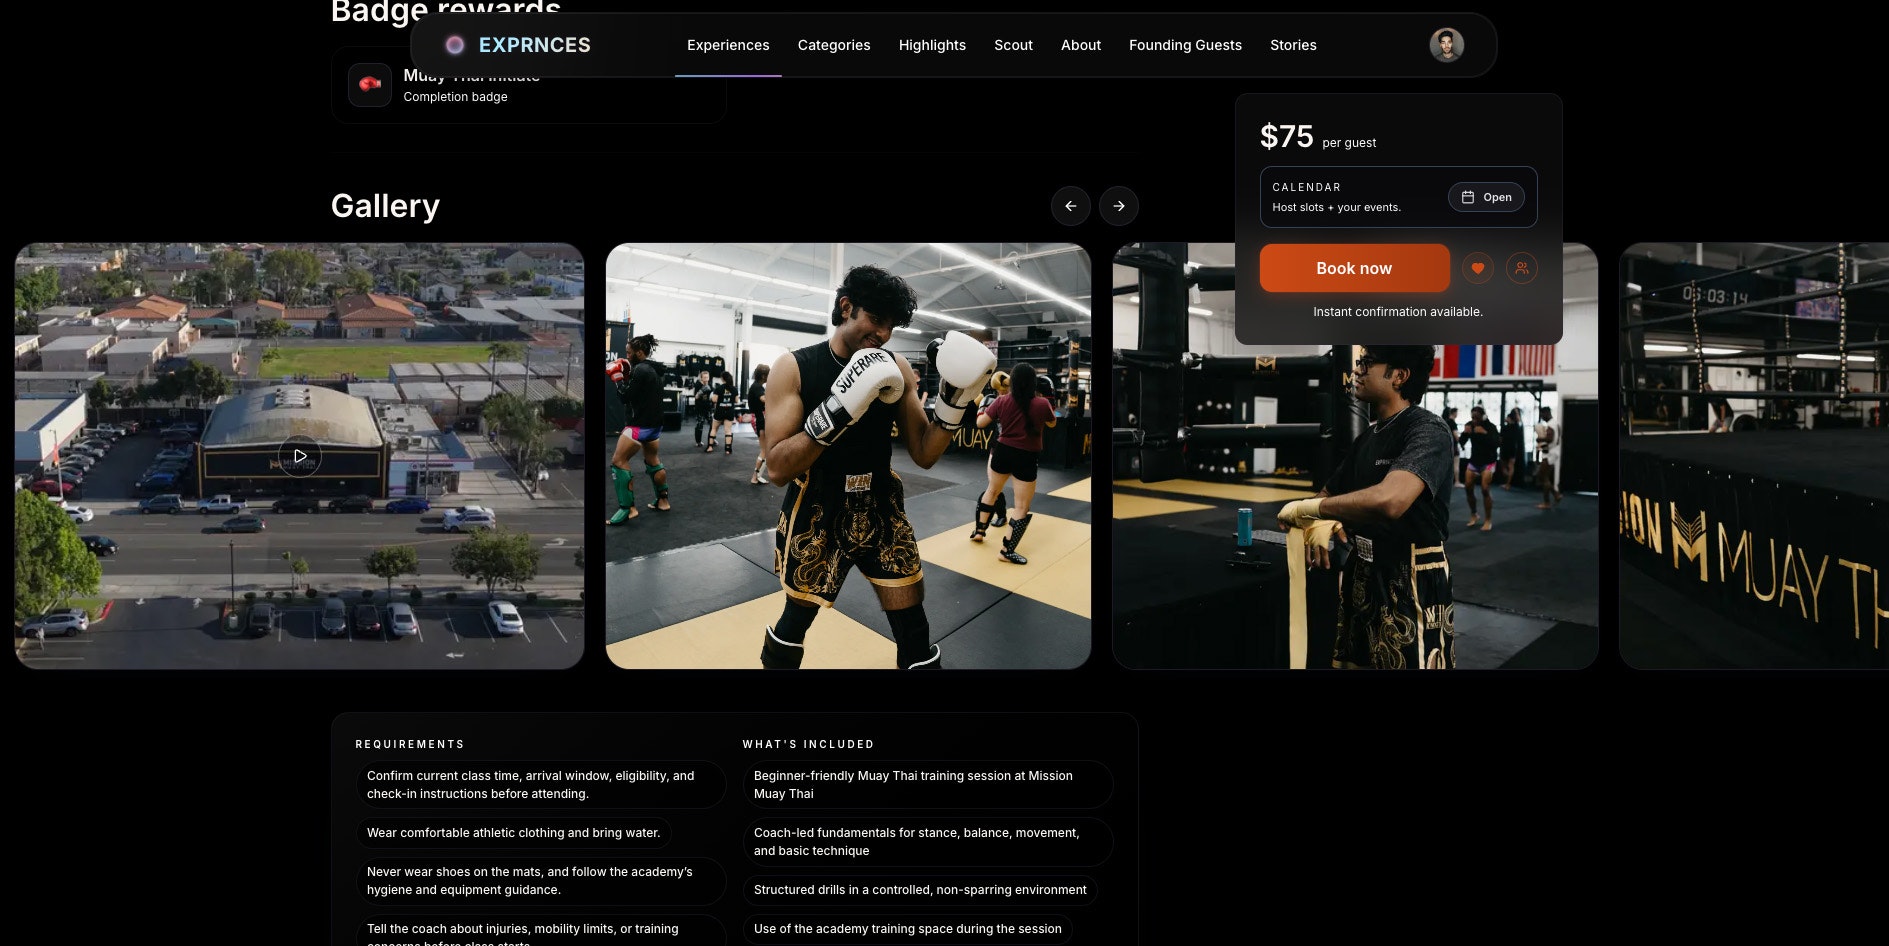Open the About nav item

(x=1081, y=45)
